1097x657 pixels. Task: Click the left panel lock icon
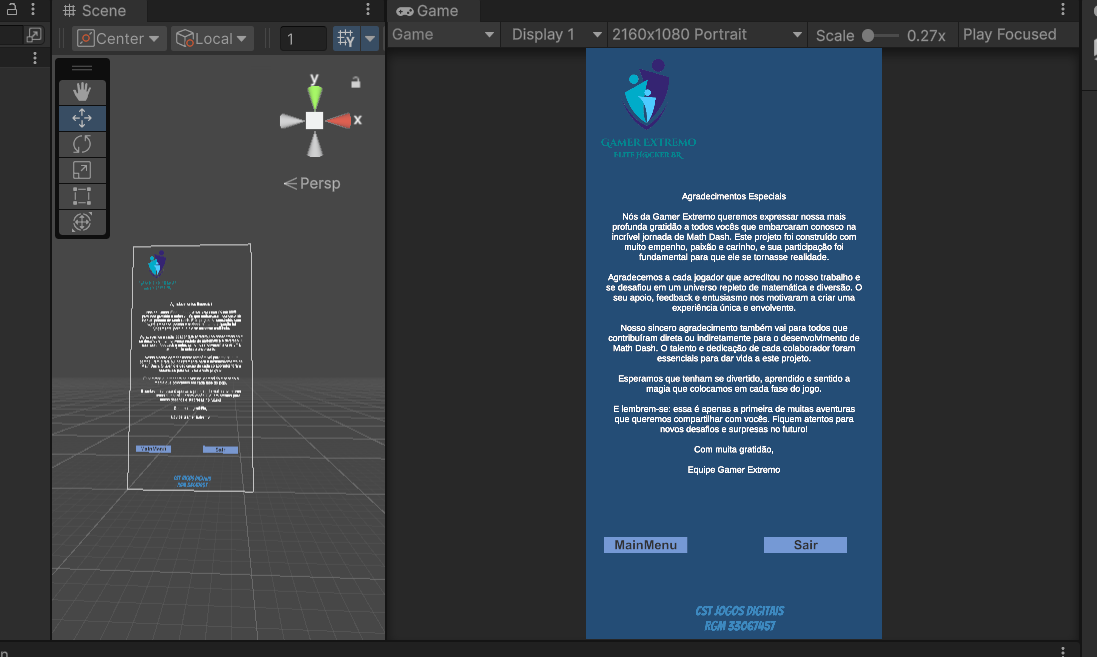[x=12, y=9]
